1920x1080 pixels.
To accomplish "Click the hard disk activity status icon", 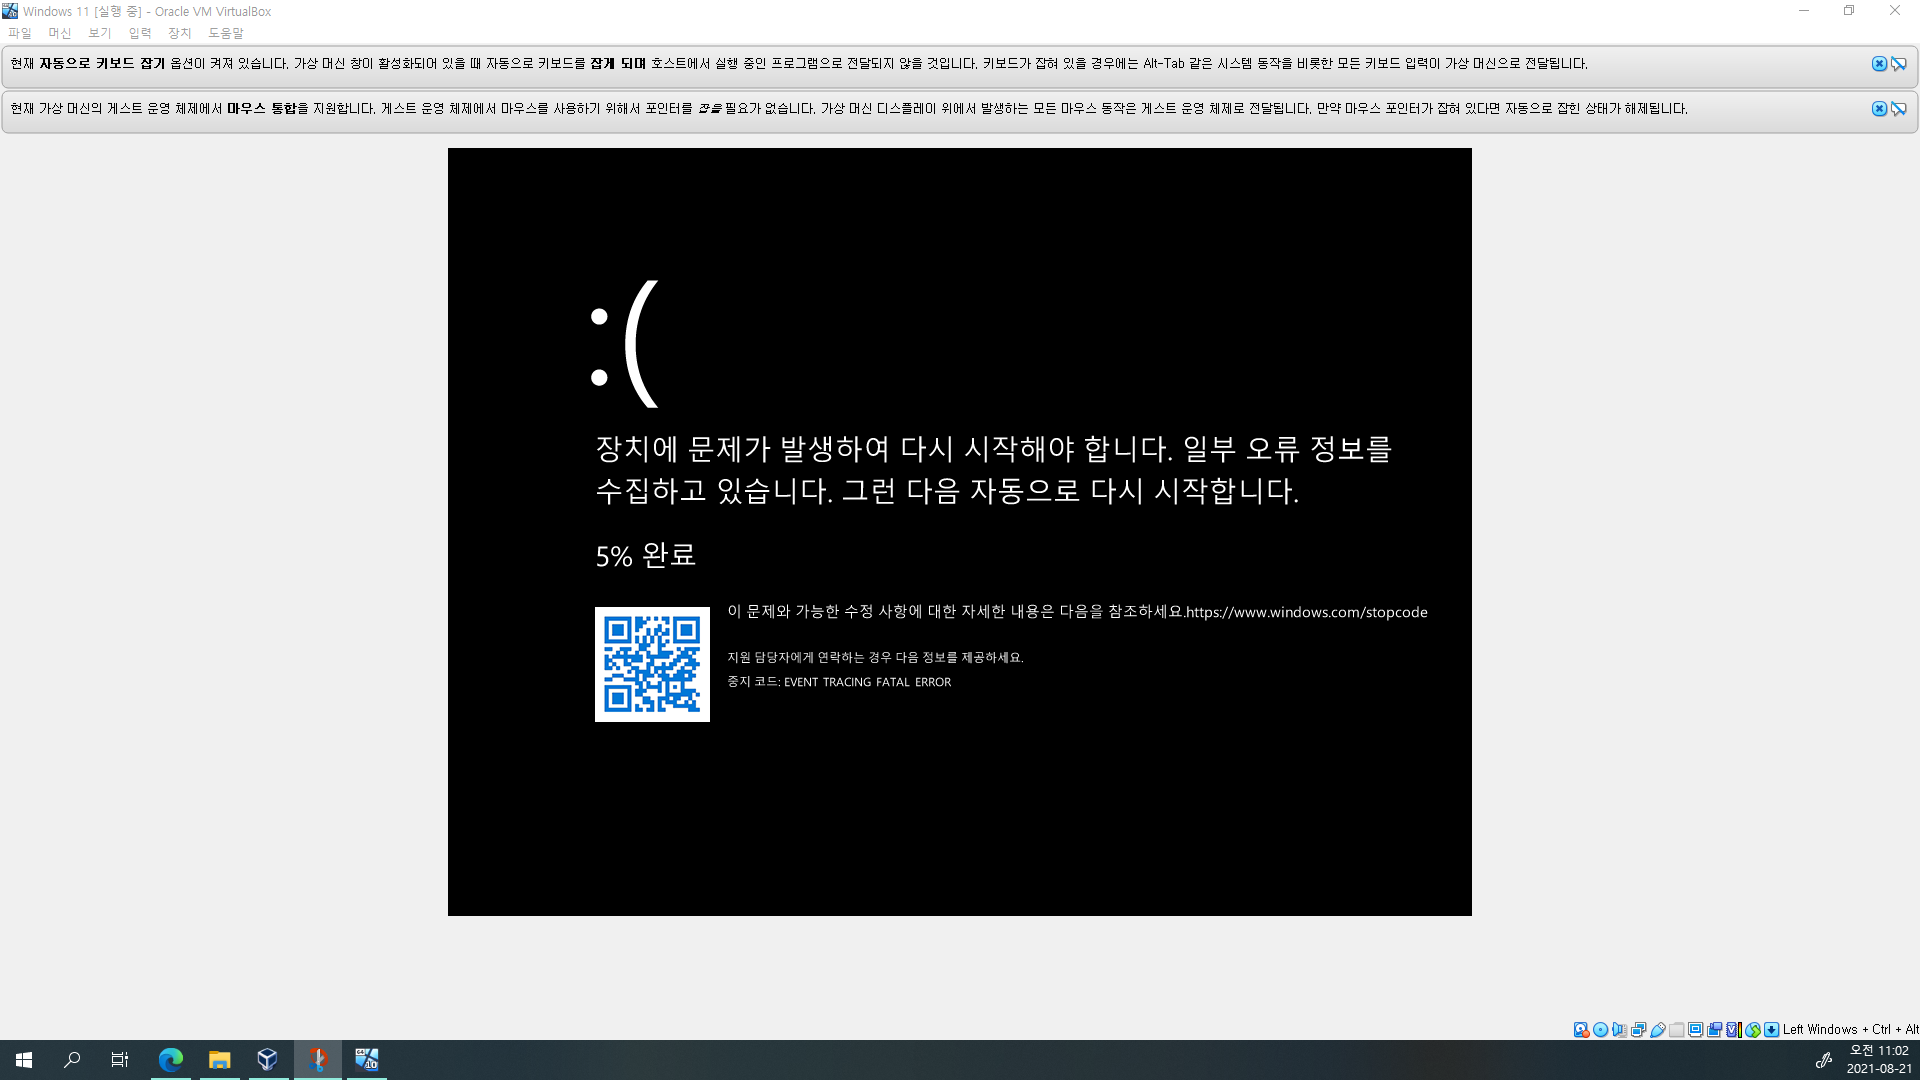I will [x=1581, y=1029].
